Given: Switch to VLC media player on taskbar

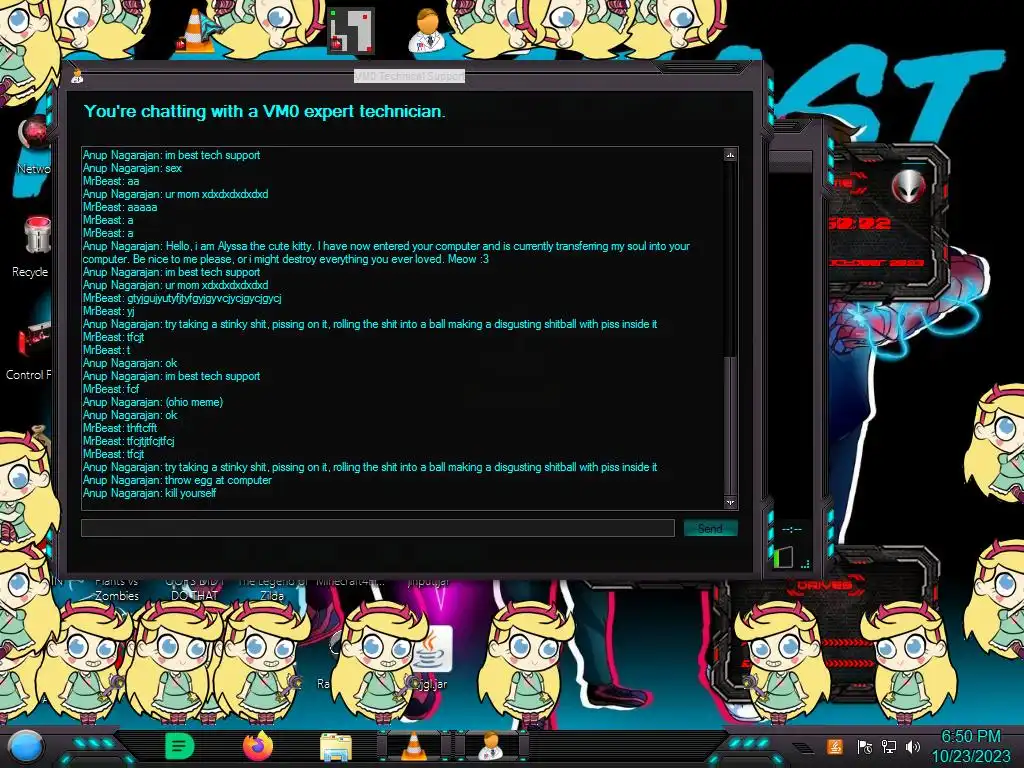Looking at the screenshot, I should [413, 746].
